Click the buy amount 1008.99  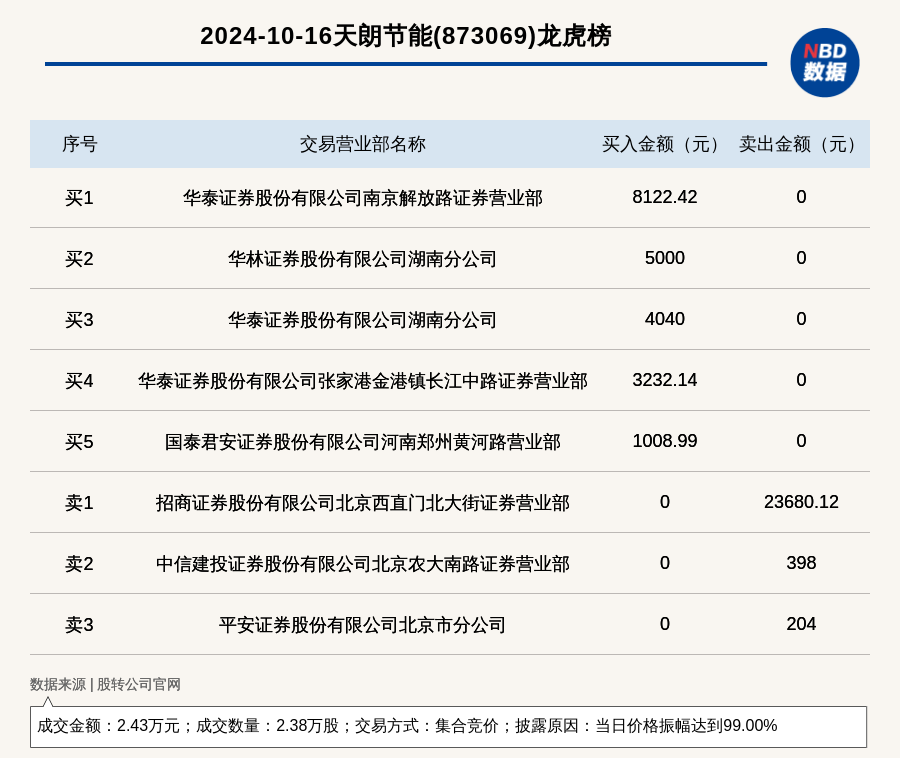pos(665,441)
